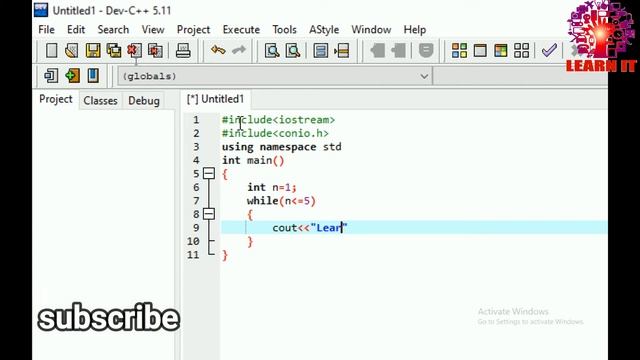Collapse the while-loop fold at line 8
The width and height of the screenshot is (640, 360).
[209, 214]
